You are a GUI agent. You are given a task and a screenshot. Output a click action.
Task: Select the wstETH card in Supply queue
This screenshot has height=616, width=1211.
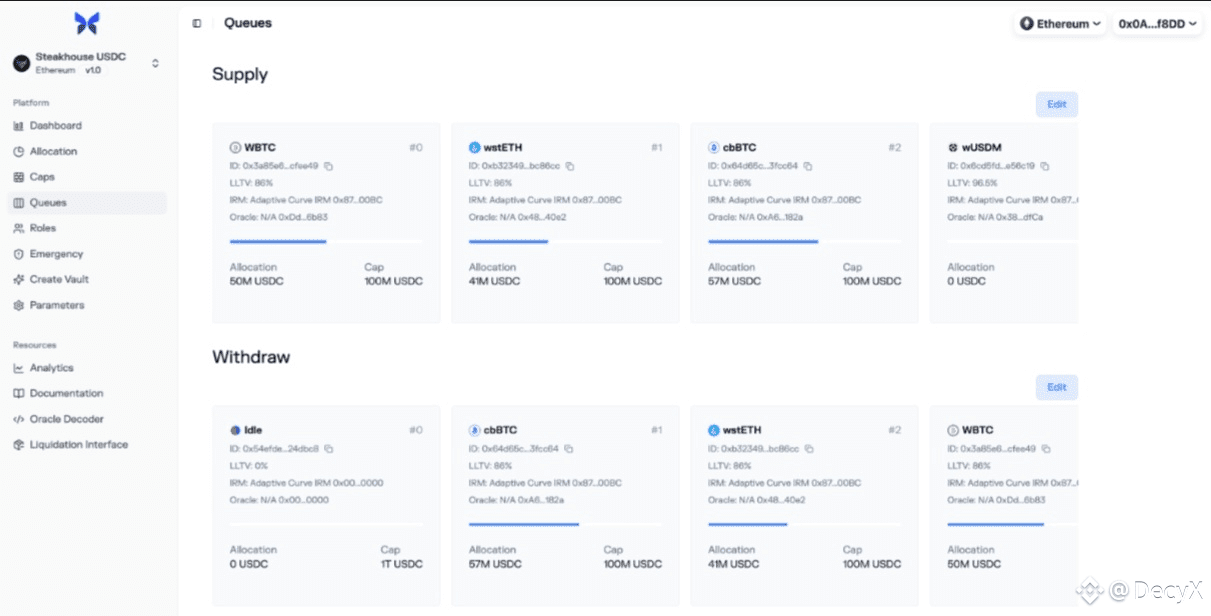coord(565,222)
